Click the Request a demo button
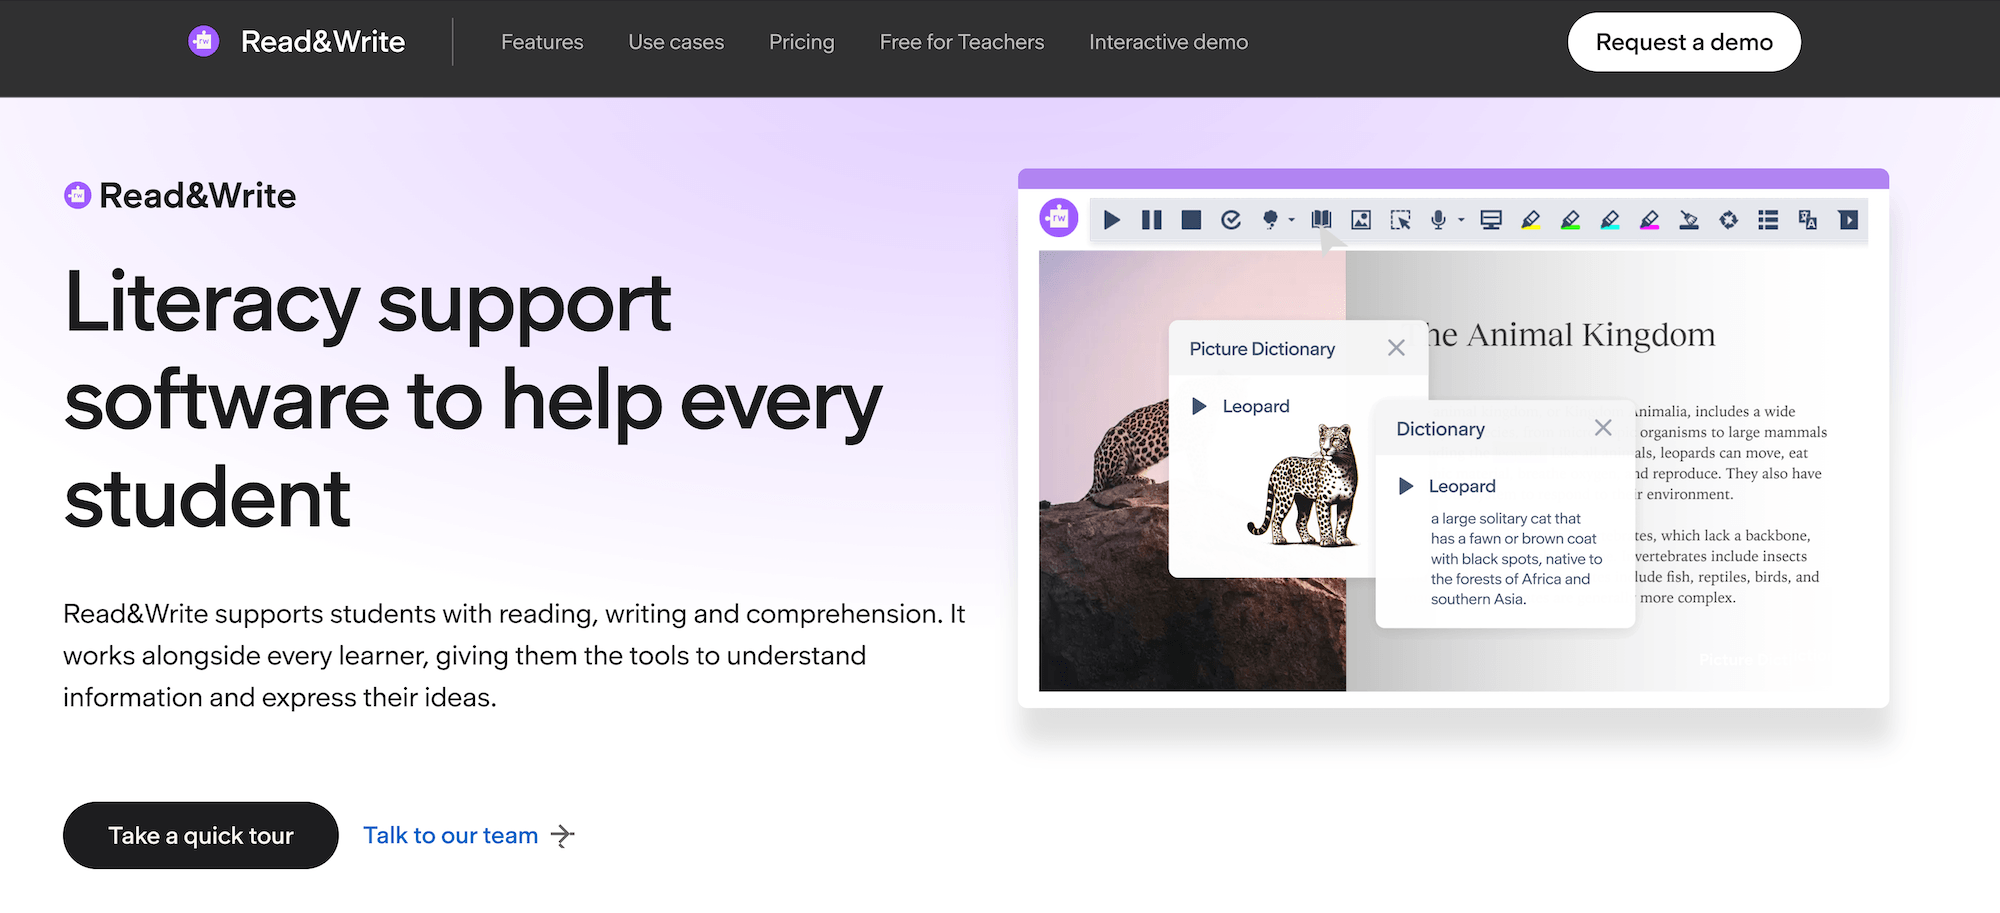This screenshot has width=2000, height=913. point(1684,42)
